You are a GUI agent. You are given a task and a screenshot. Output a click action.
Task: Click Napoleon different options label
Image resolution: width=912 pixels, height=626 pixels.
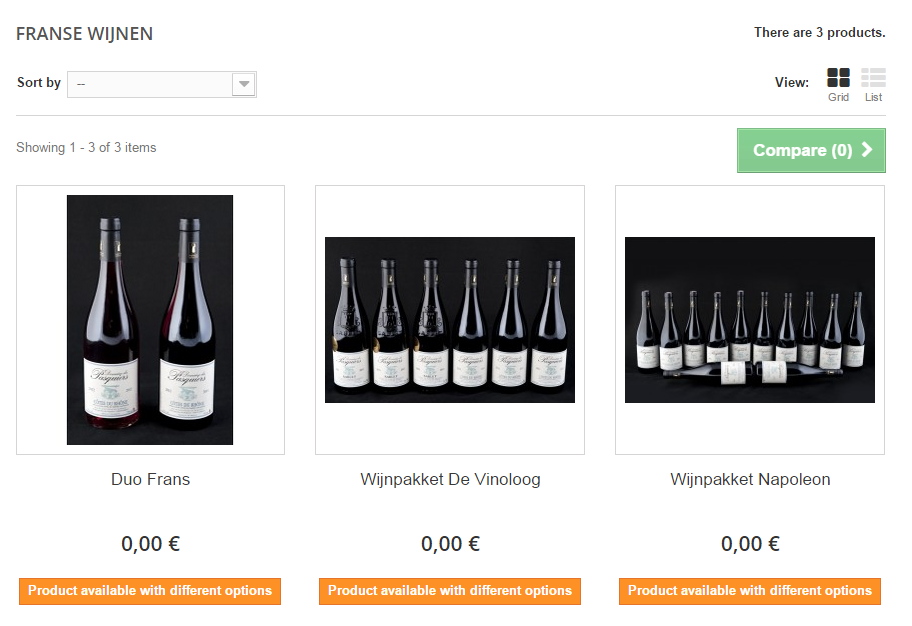[750, 591]
